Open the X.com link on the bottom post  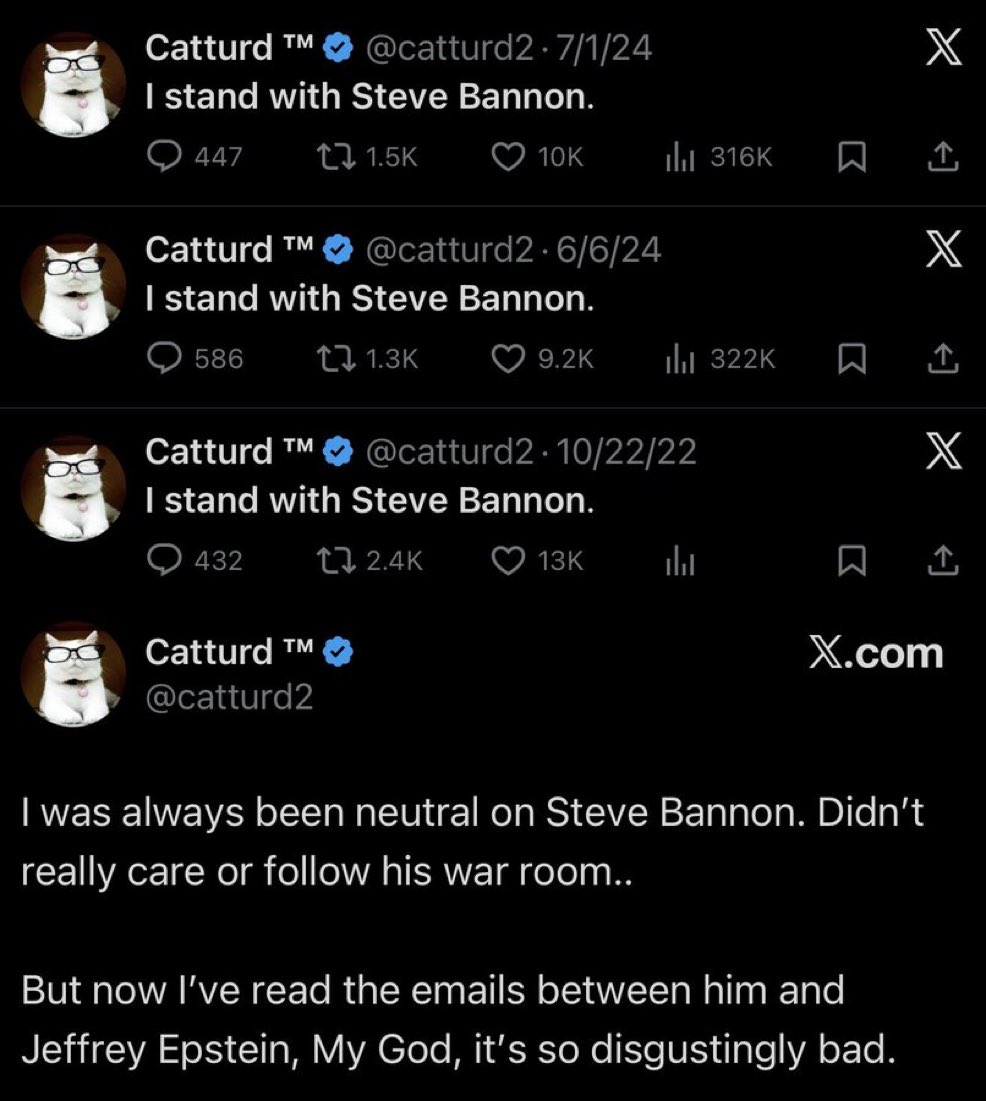point(876,652)
